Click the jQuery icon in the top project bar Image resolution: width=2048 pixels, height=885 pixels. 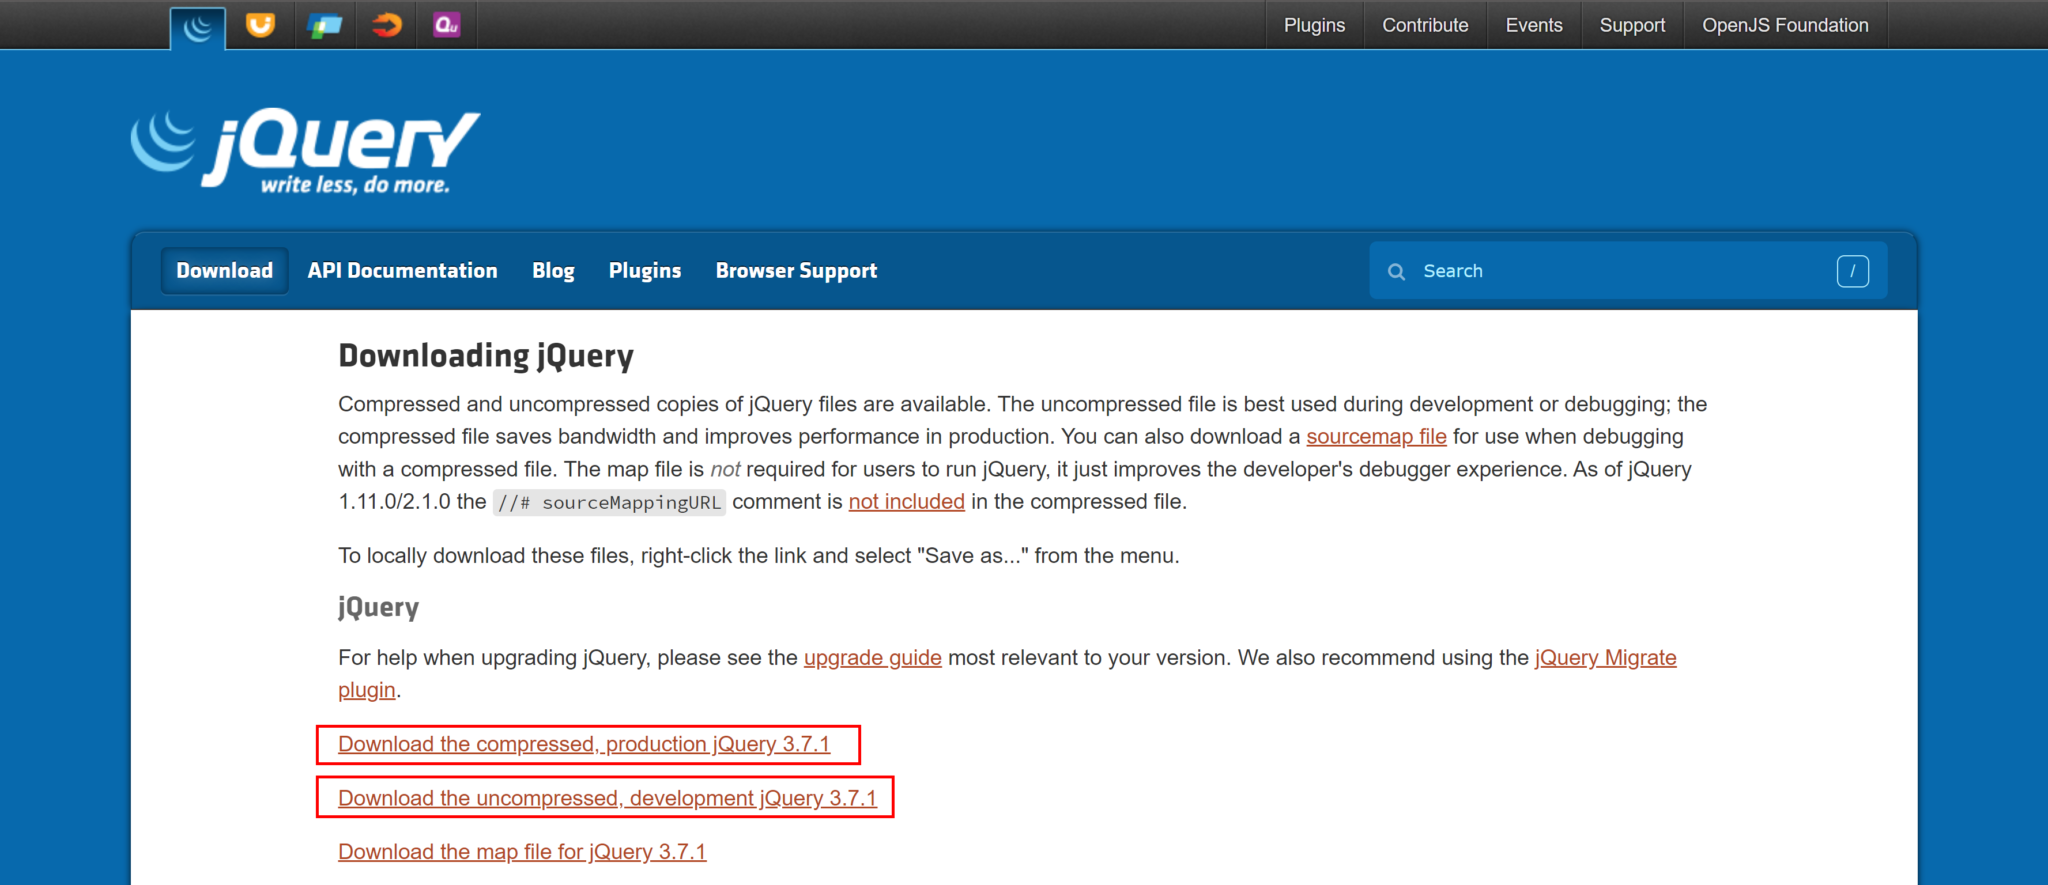pos(198,27)
